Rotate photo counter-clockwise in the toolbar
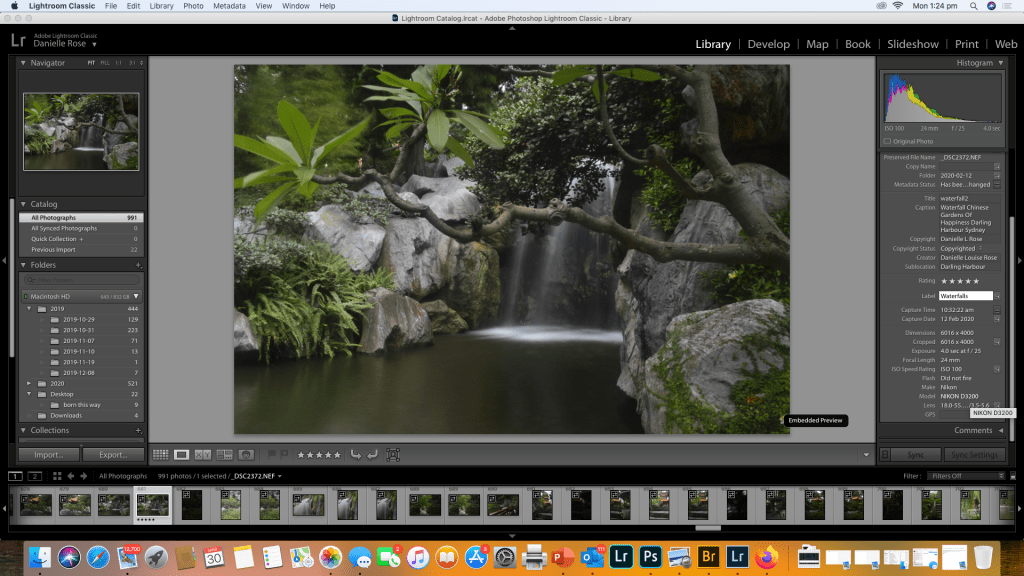 pos(355,455)
